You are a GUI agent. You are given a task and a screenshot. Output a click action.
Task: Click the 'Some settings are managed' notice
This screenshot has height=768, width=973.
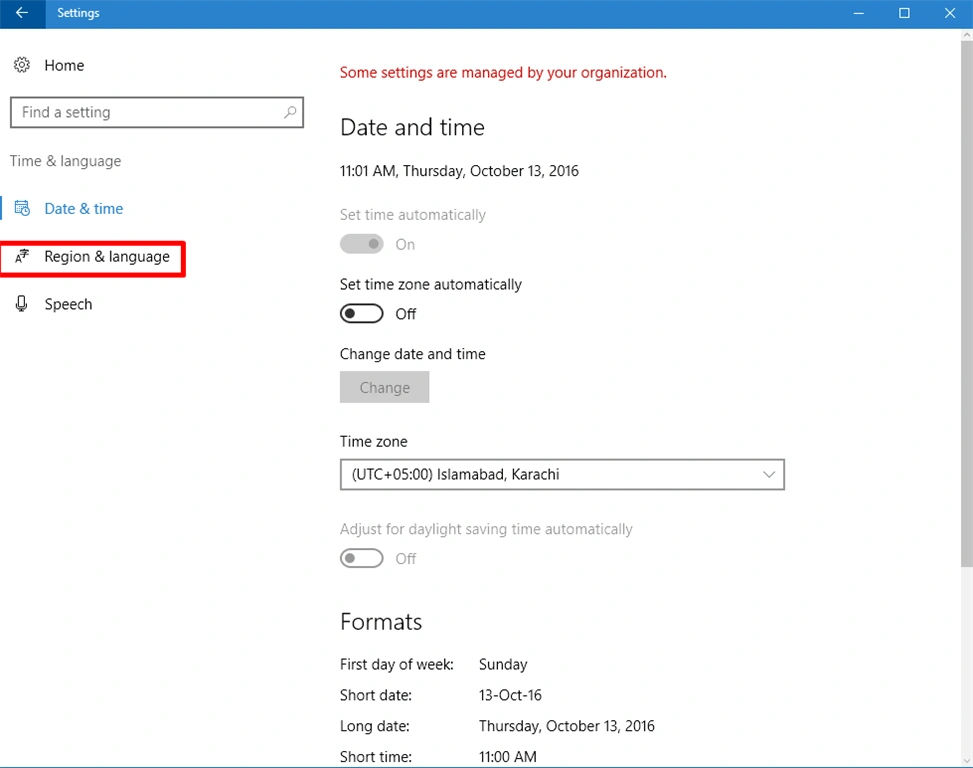503,73
